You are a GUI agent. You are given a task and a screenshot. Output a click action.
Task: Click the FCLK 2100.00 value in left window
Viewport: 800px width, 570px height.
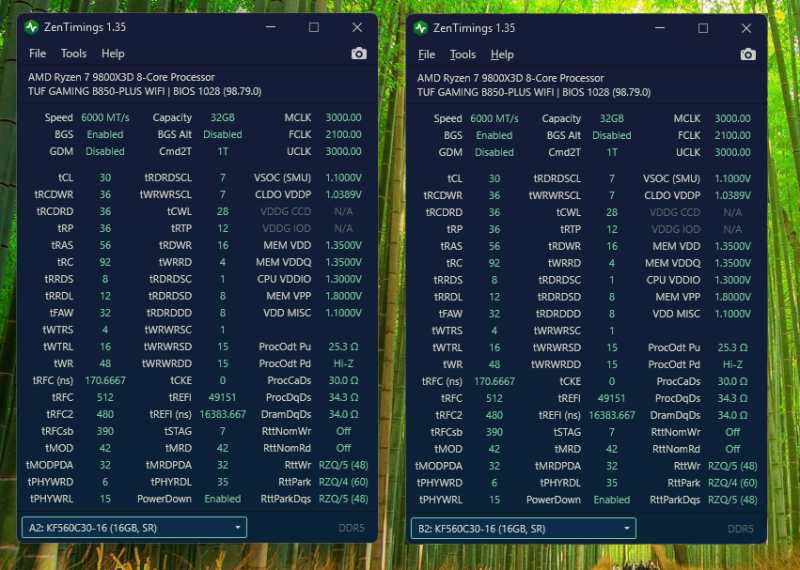click(x=343, y=135)
